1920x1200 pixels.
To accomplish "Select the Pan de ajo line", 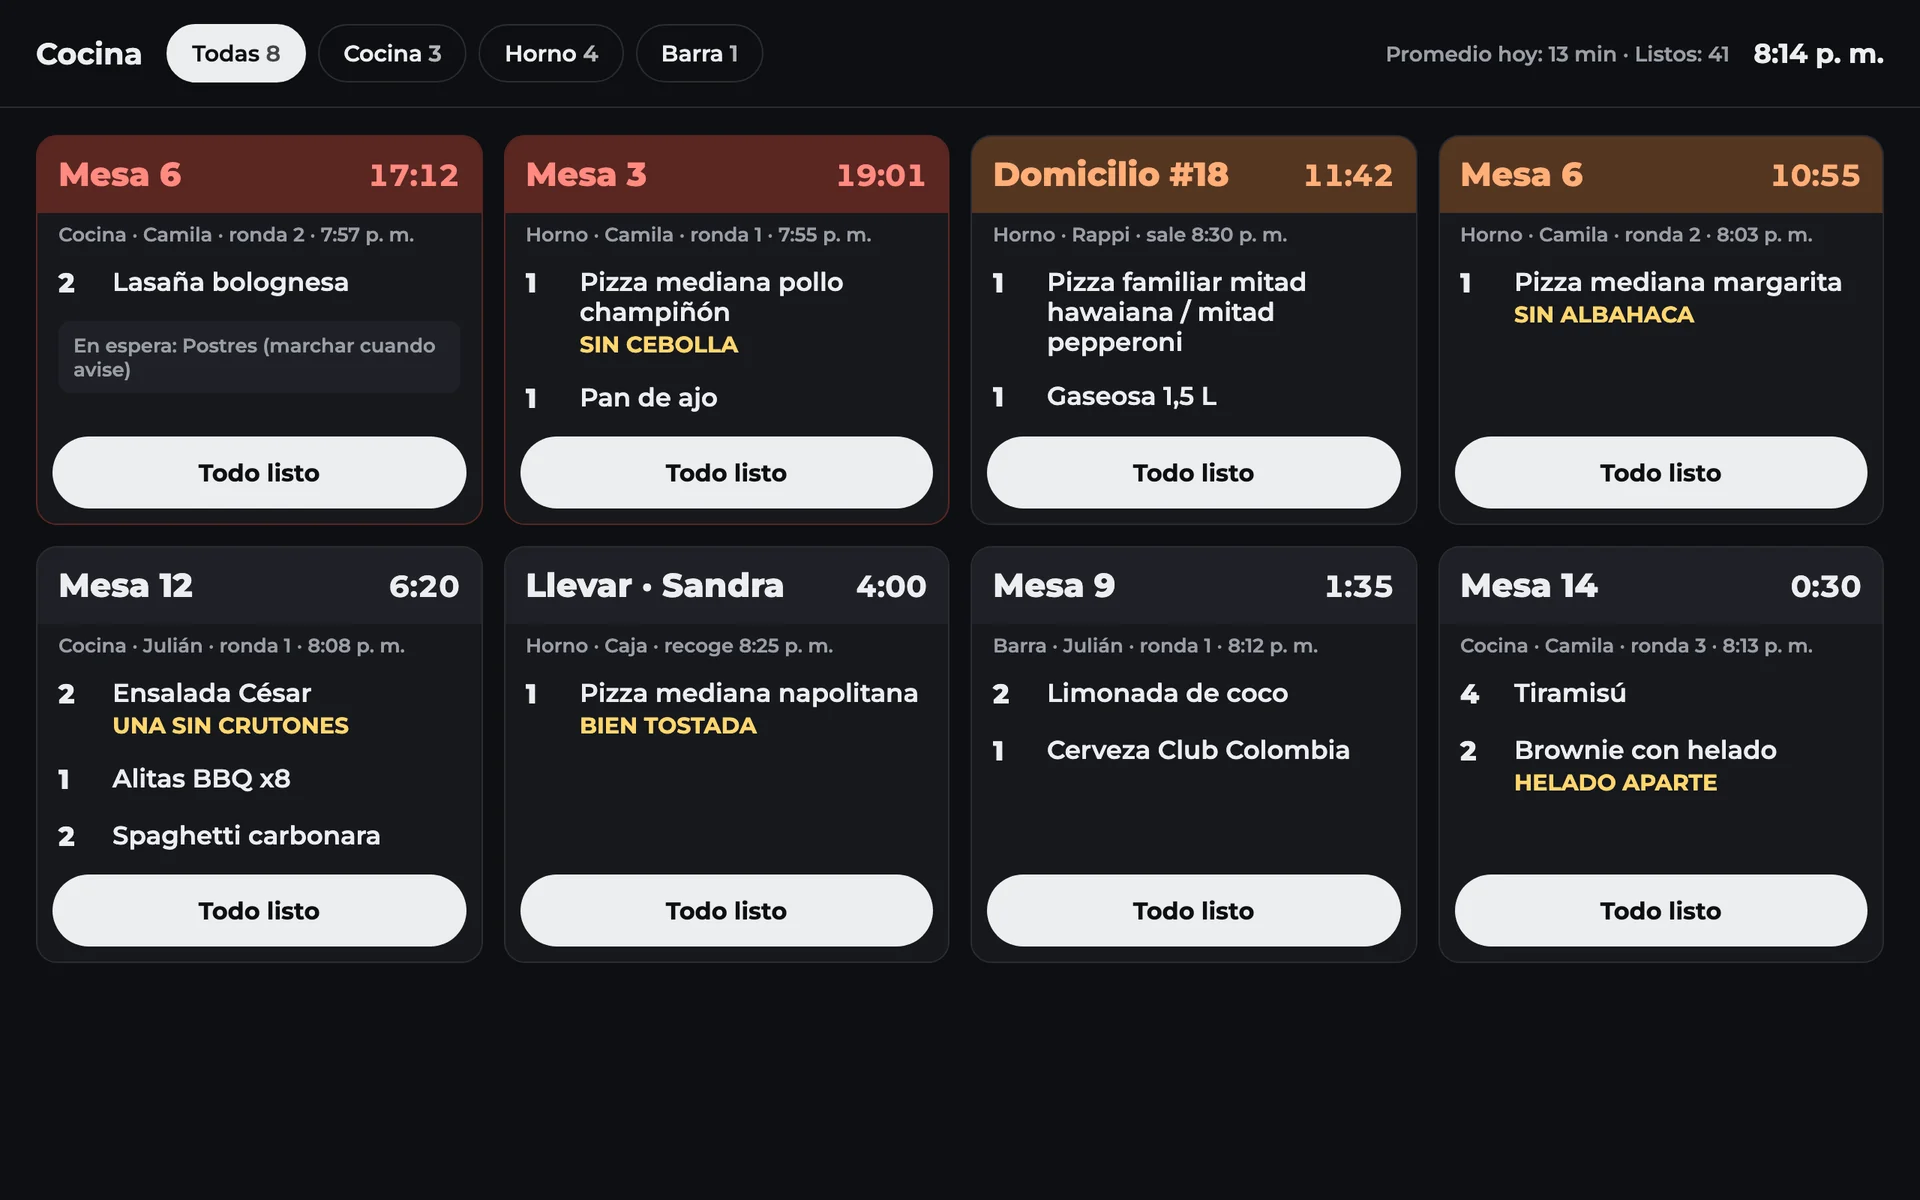I will click(x=726, y=398).
